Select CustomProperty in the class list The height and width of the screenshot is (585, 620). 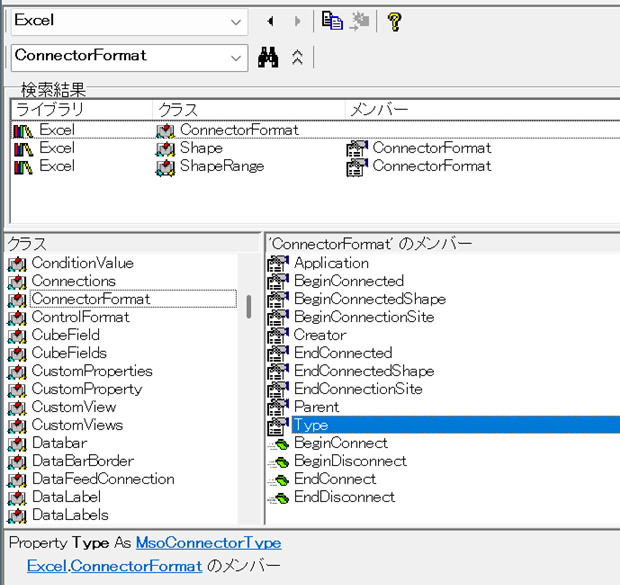(x=87, y=389)
